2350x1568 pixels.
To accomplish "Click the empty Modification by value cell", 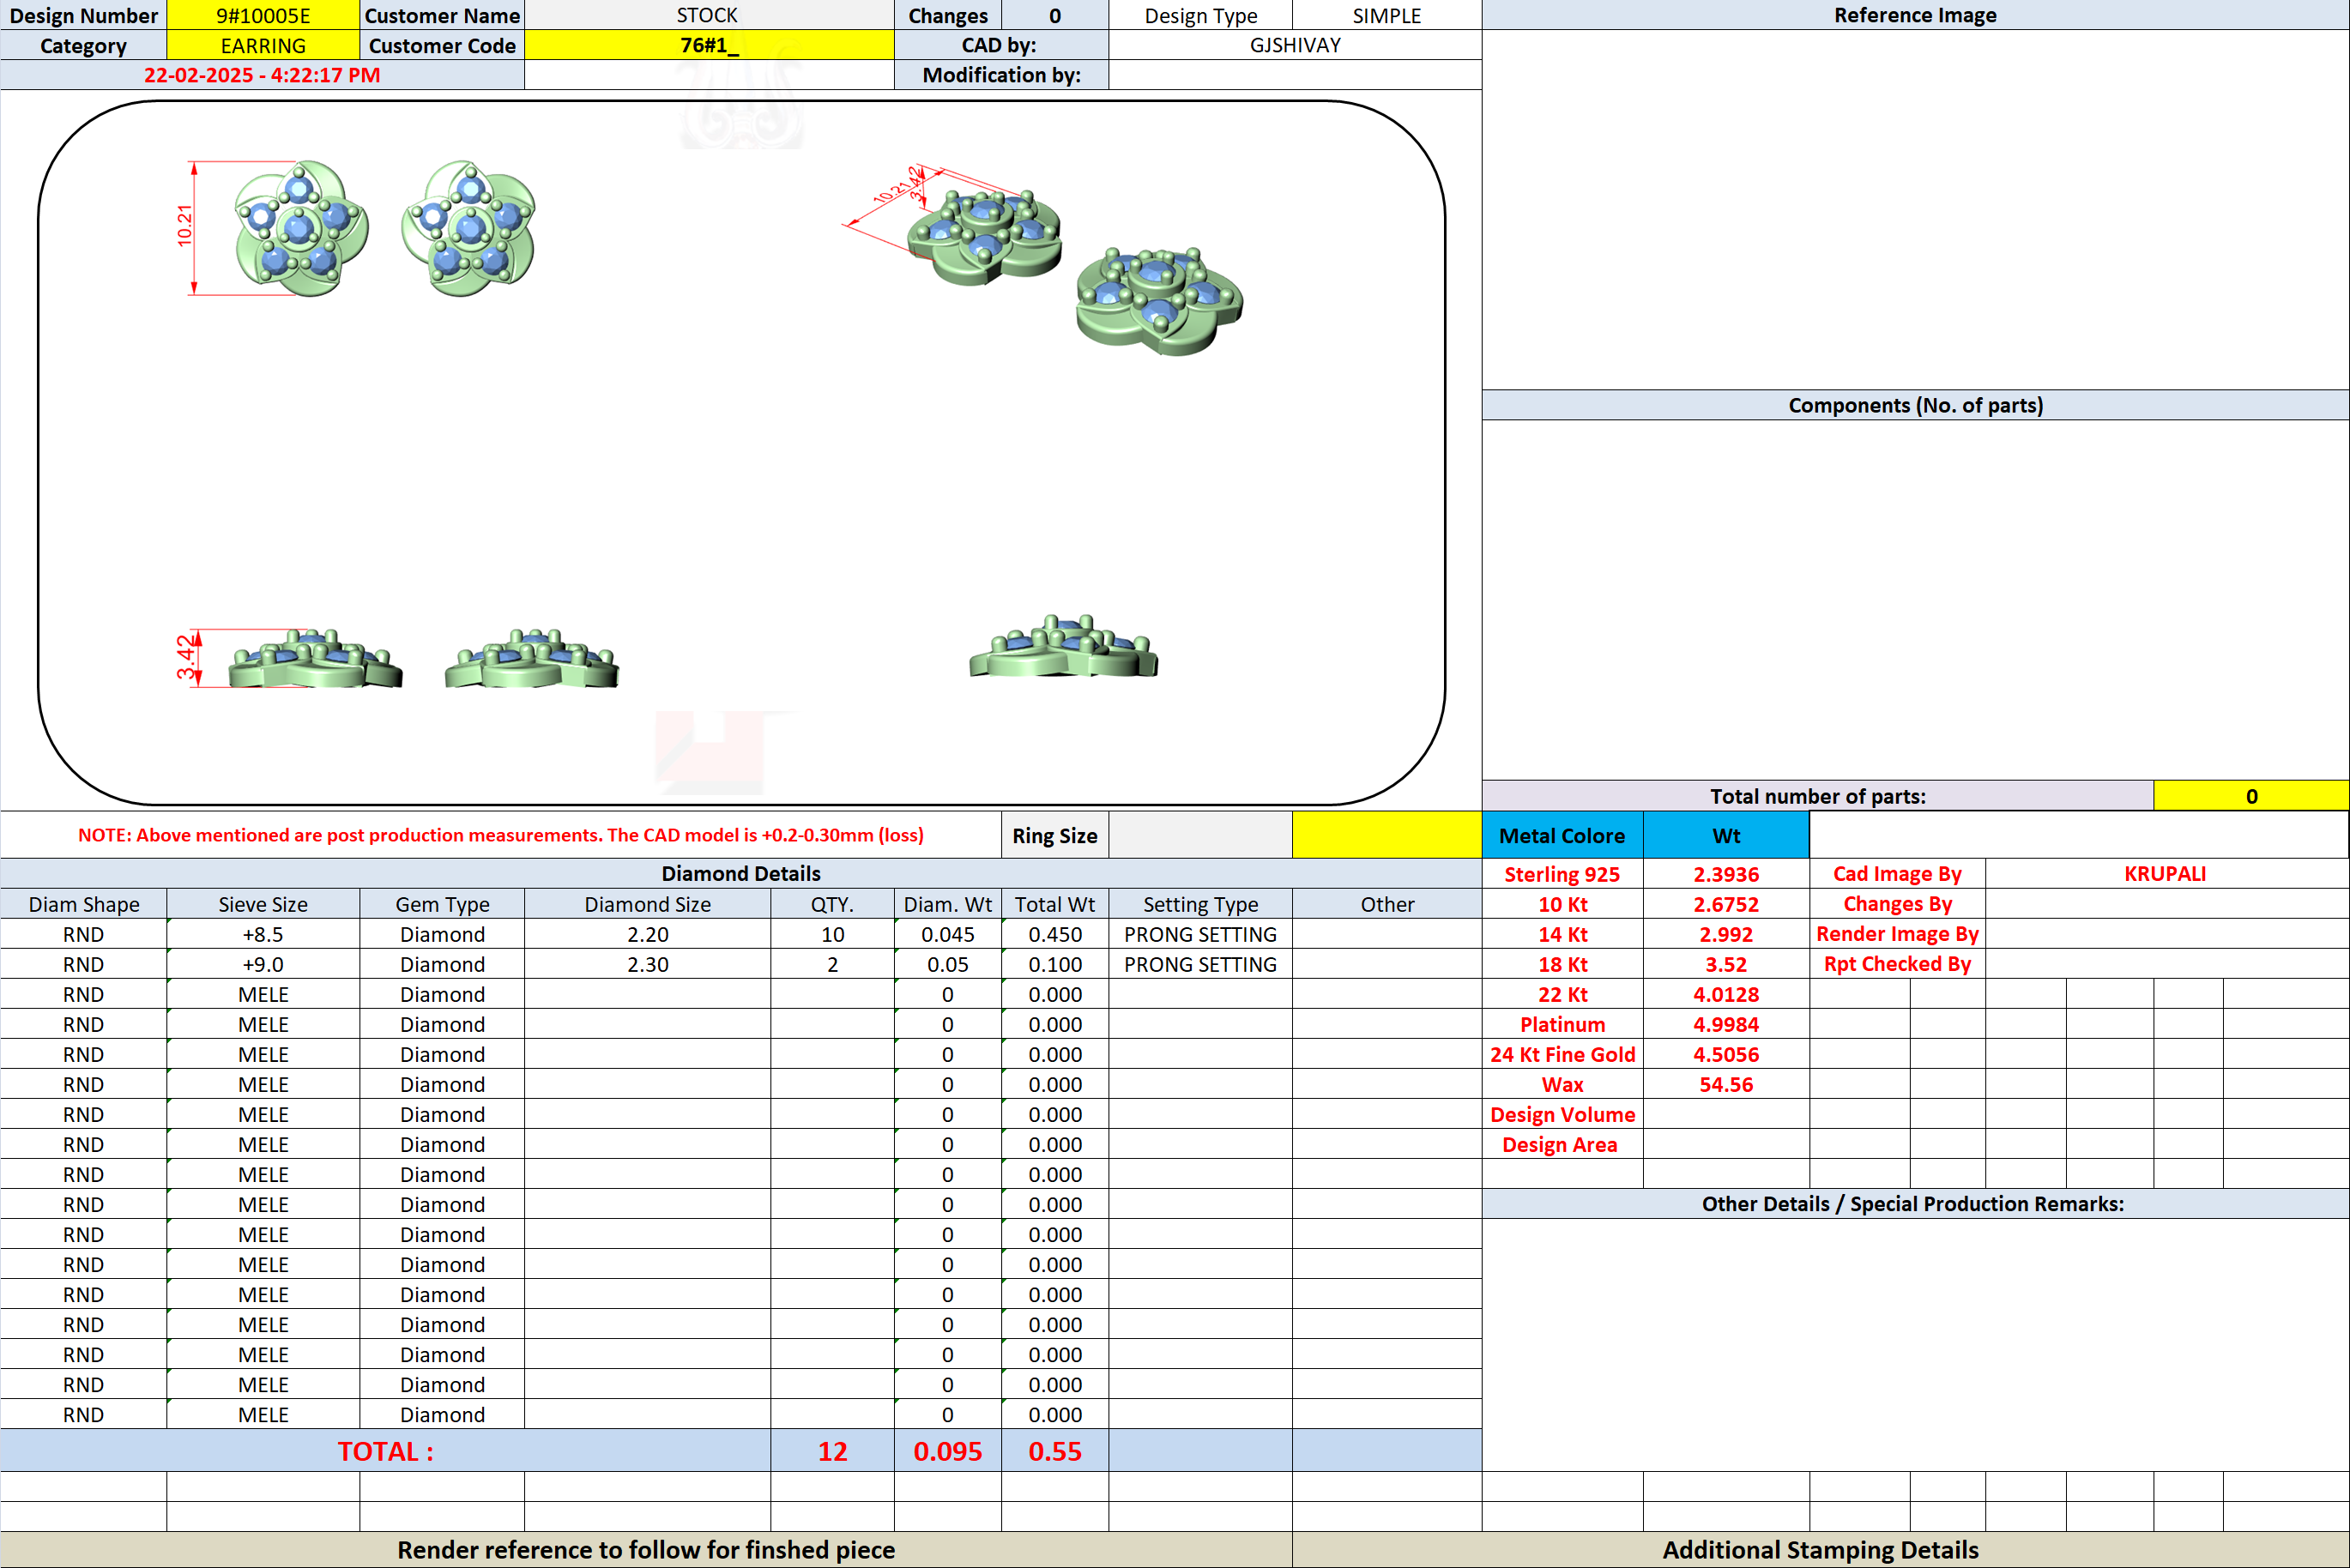I will (x=1295, y=75).
